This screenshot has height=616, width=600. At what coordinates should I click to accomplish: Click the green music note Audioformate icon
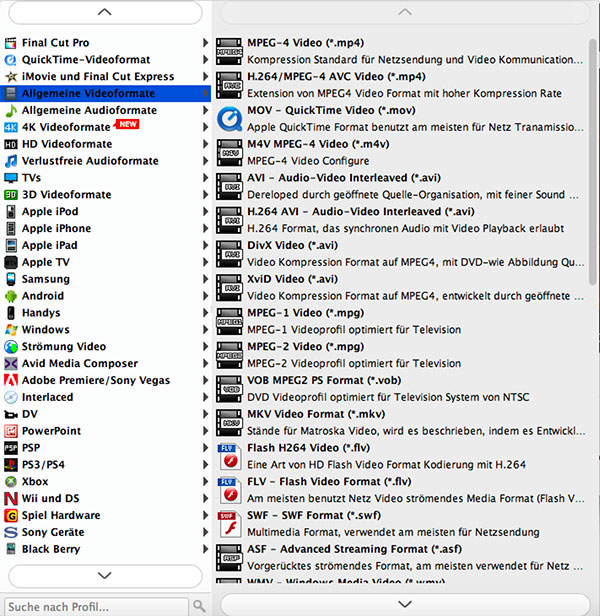(x=11, y=110)
